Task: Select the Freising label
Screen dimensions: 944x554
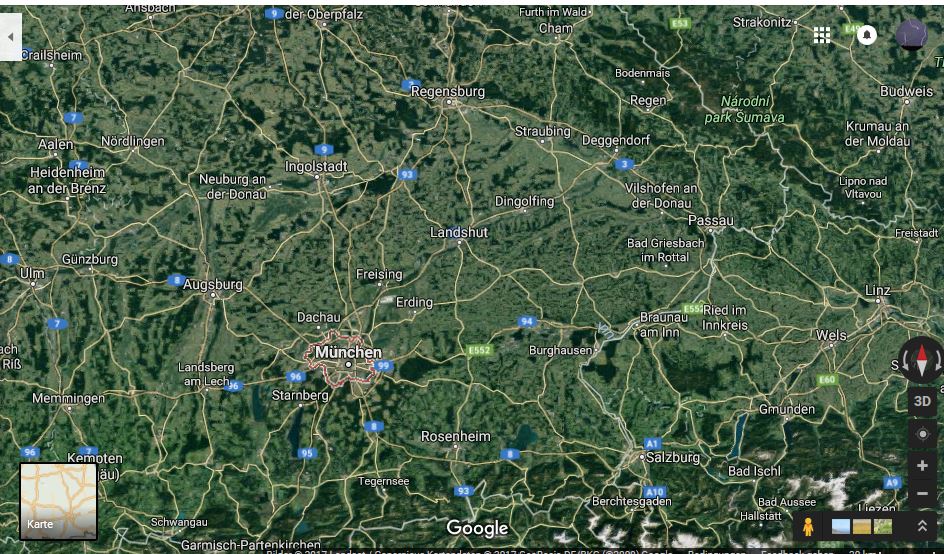Action: point(379,275)
